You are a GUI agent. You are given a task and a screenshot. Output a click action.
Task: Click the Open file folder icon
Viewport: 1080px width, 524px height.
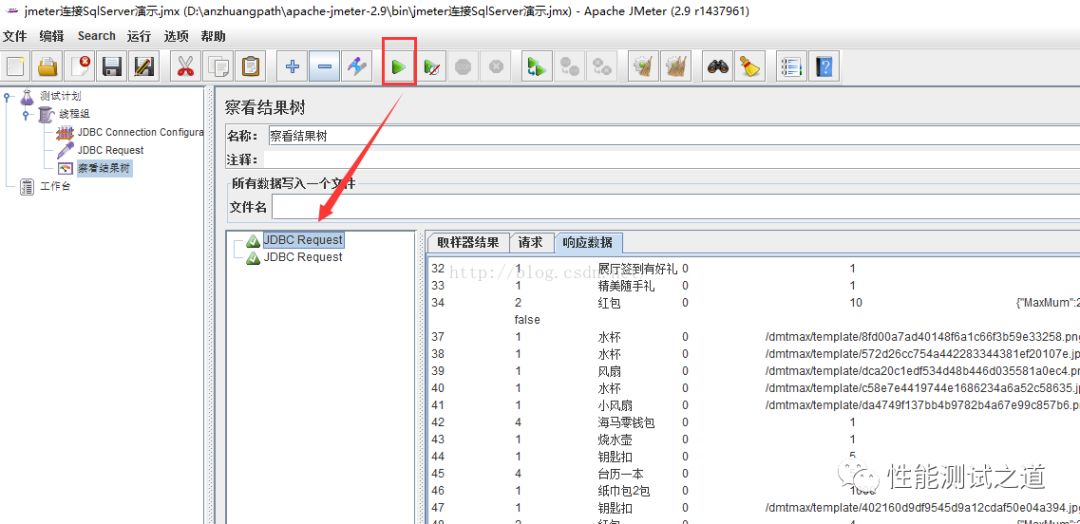(x=48, y=67)
